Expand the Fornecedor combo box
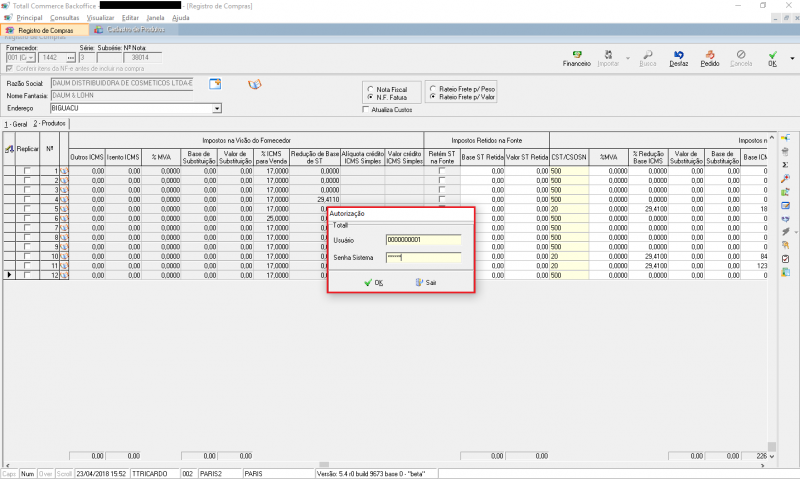 click(32, 57)
